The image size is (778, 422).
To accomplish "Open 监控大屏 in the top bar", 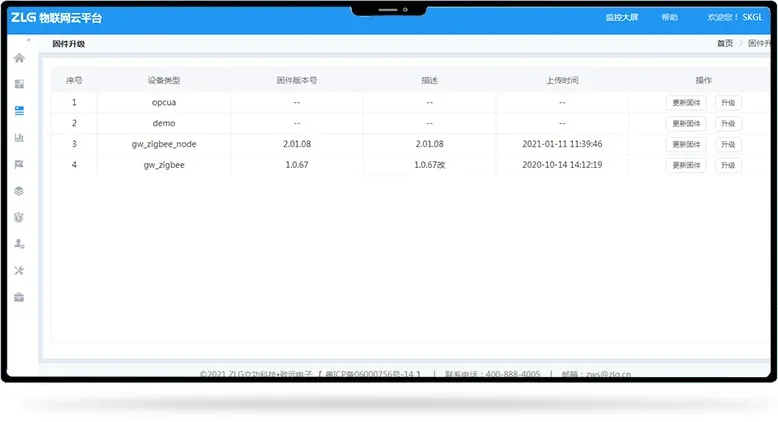I will click(621, 18).
